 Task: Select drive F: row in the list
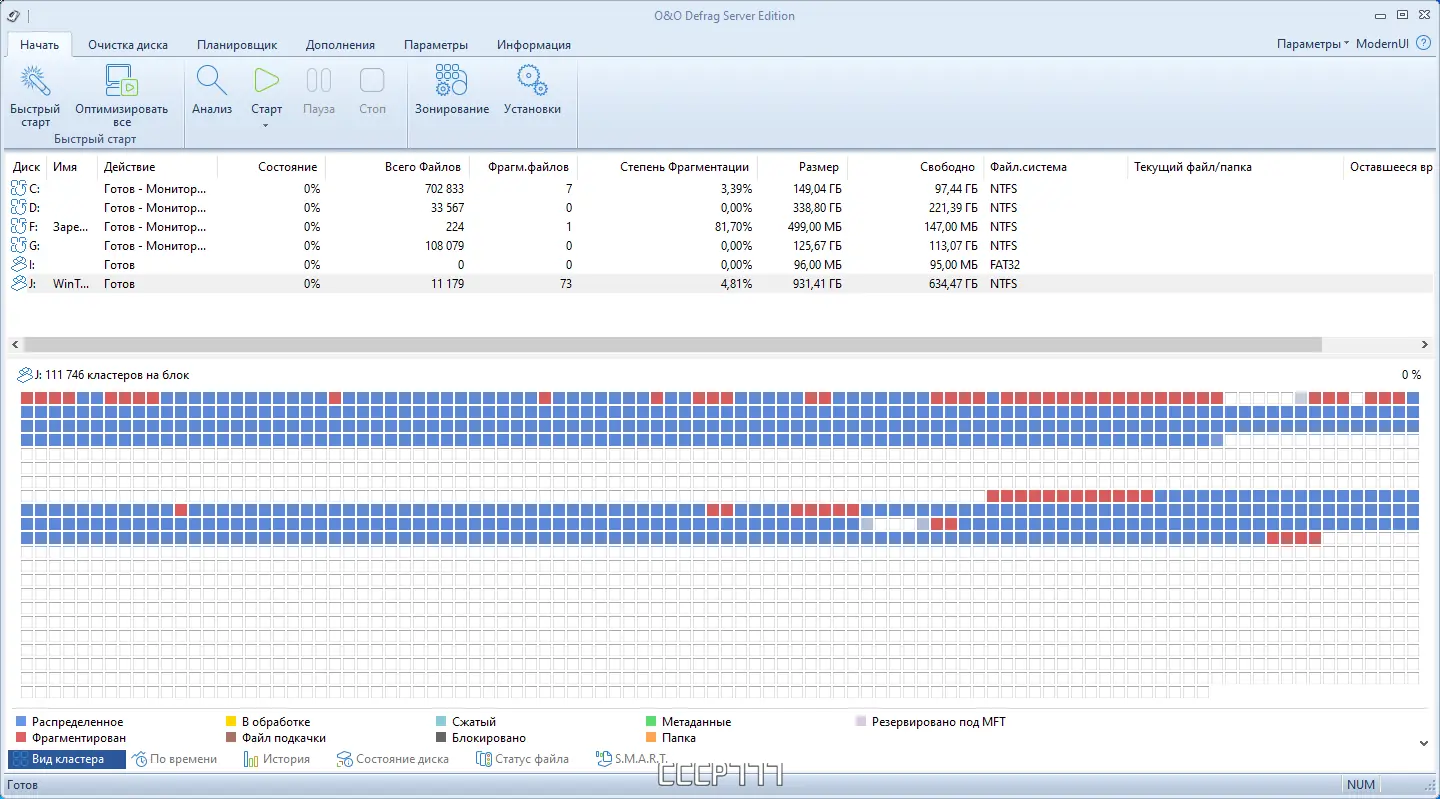[x=35, y=227]
